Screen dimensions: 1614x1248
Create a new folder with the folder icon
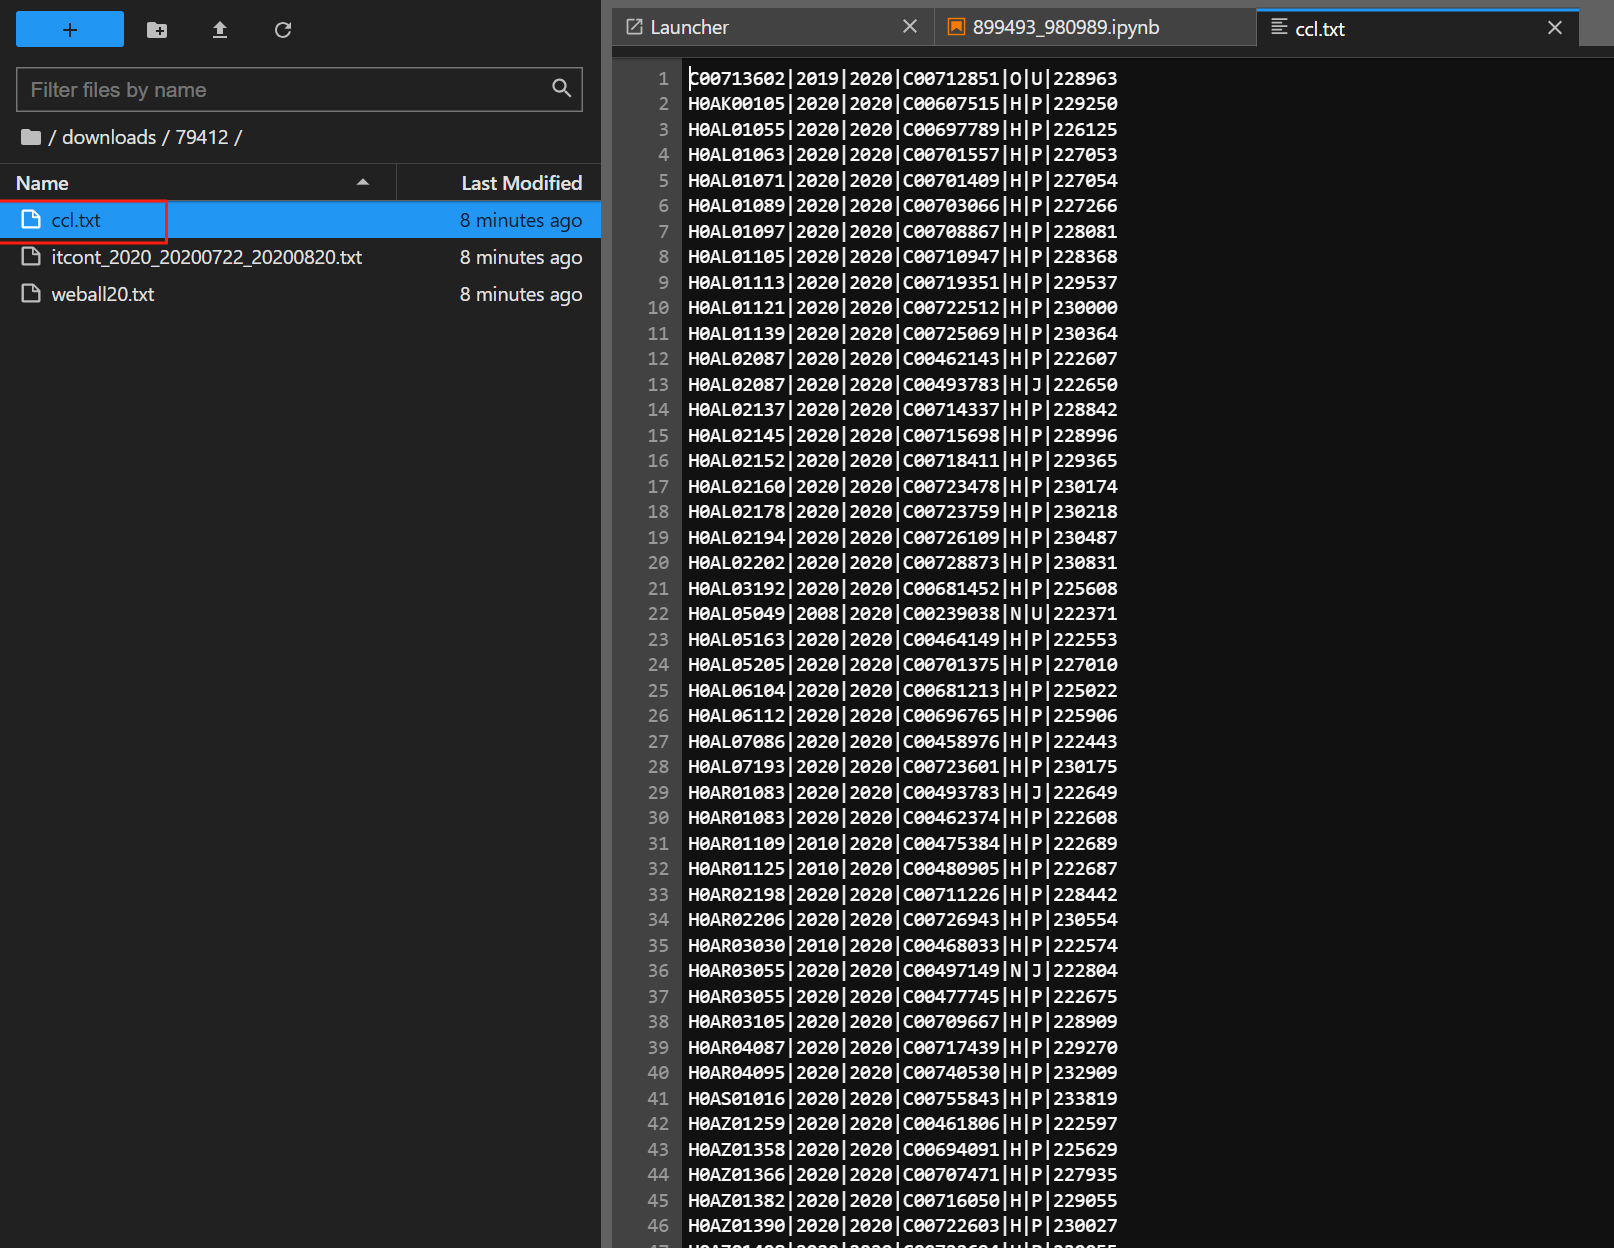157,30
